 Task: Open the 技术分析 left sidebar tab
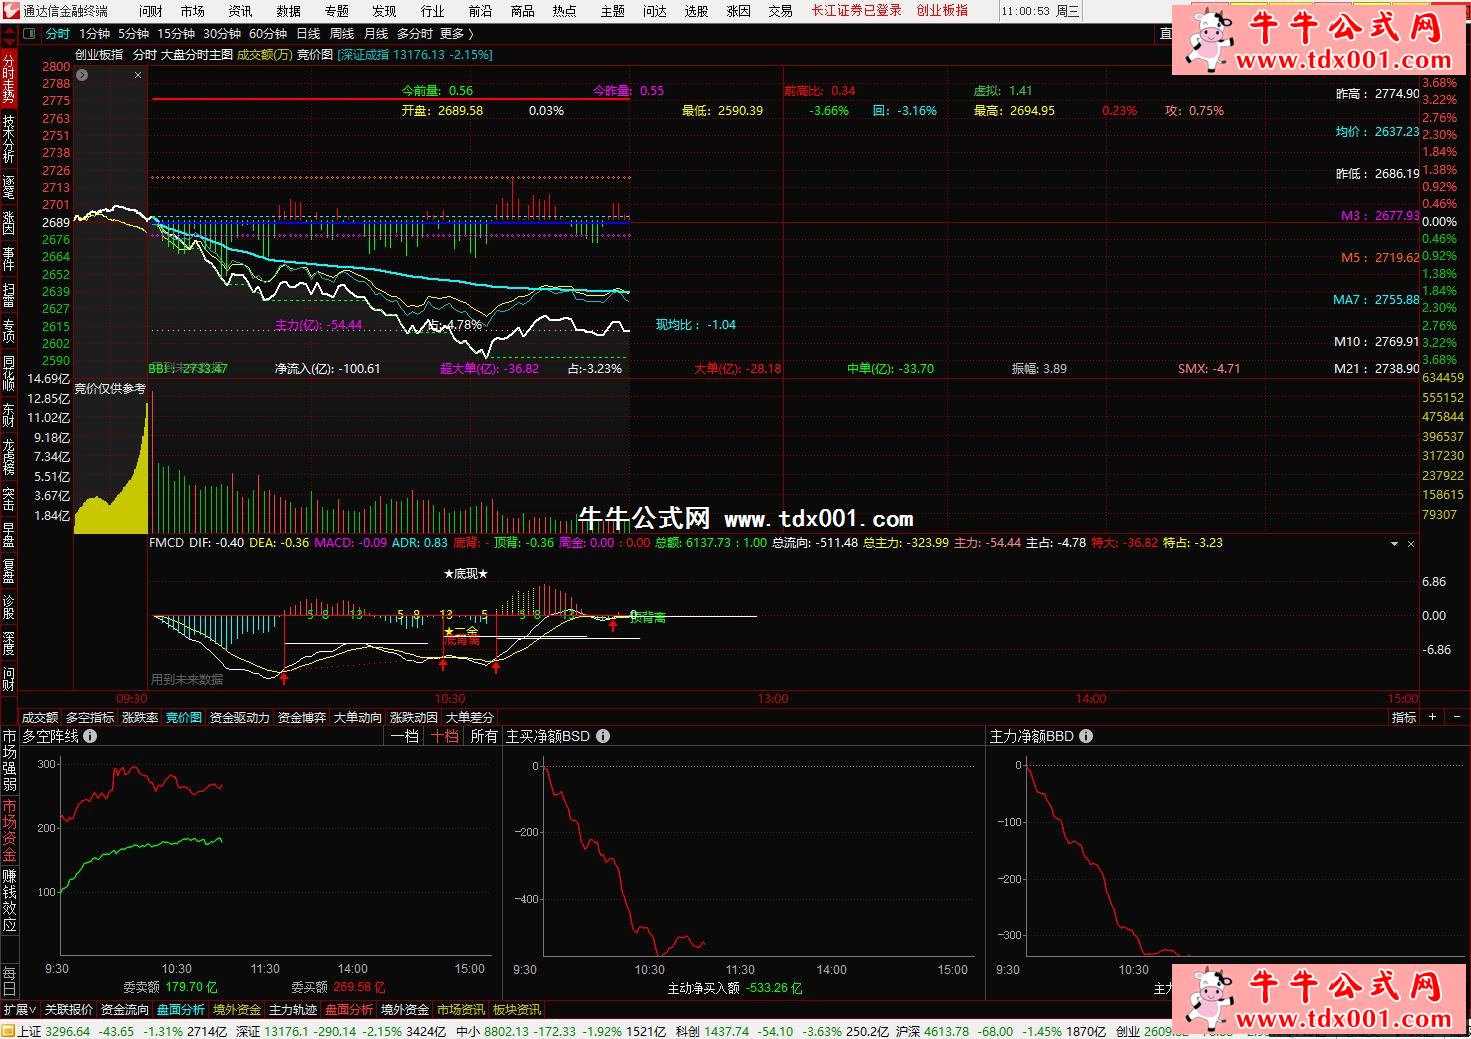coord(9,139)
